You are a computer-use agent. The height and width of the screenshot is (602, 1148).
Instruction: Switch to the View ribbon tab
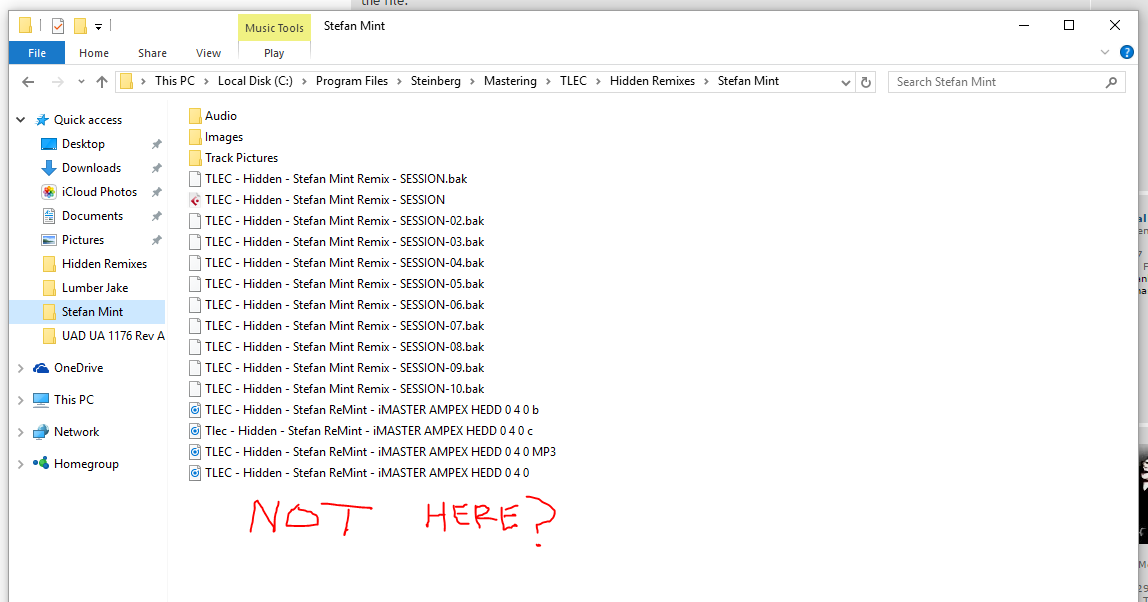click(x=208, y=53)
